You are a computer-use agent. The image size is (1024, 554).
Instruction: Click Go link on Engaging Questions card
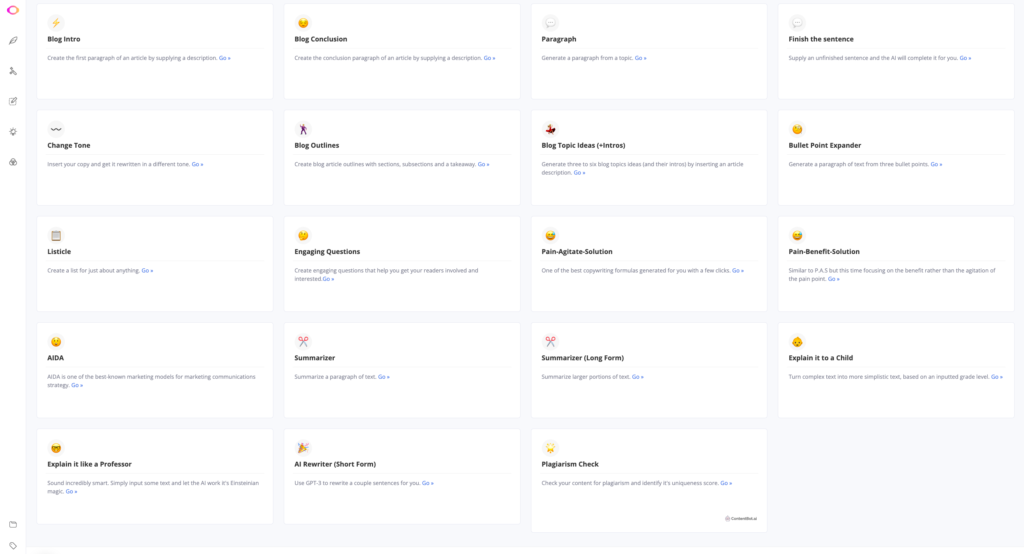pyautogui.click(x=328, y=279)
